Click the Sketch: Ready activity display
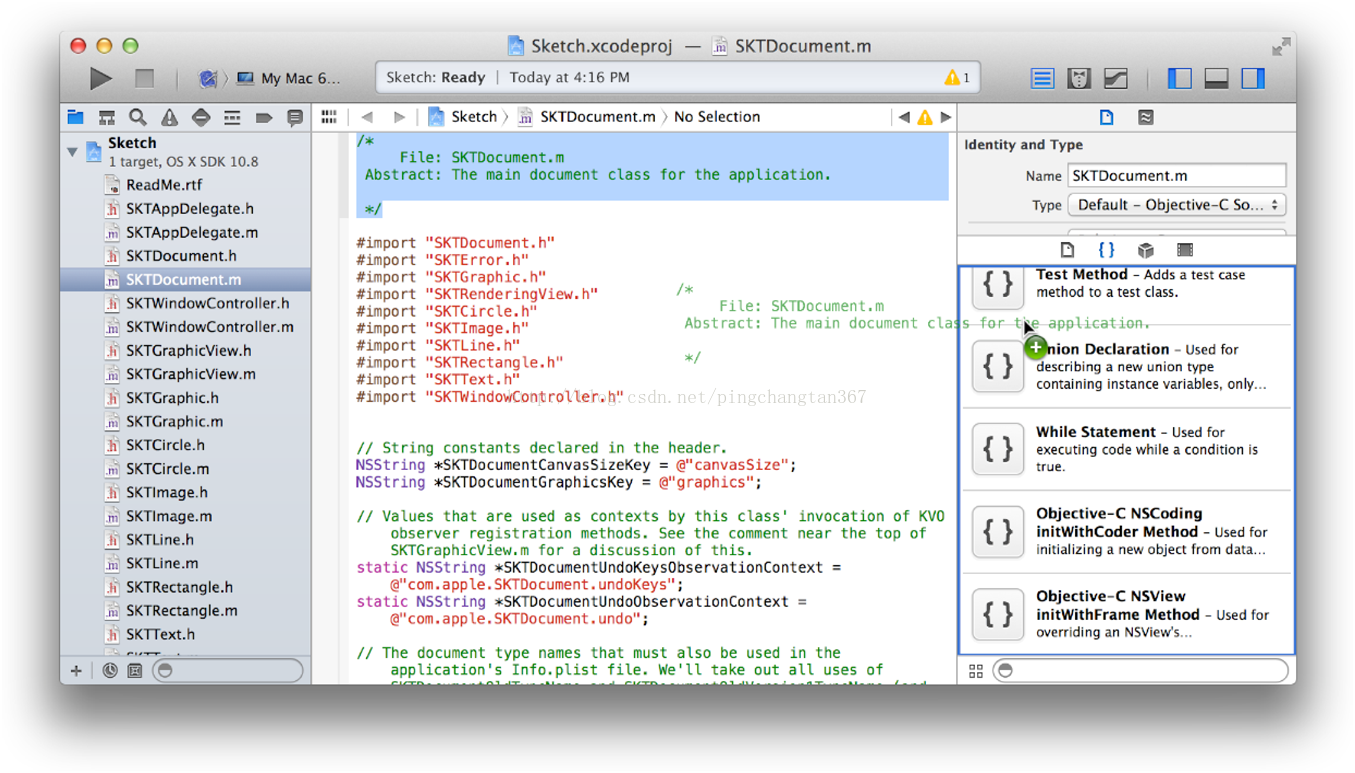Image resolution: width=1355 pixels, height=773 pixels. pos(677,77)
